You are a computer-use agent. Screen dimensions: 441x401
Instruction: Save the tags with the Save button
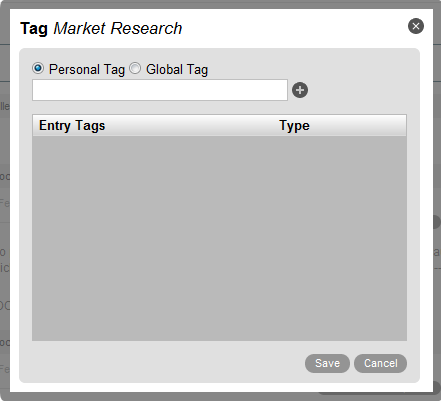point(327,363)
